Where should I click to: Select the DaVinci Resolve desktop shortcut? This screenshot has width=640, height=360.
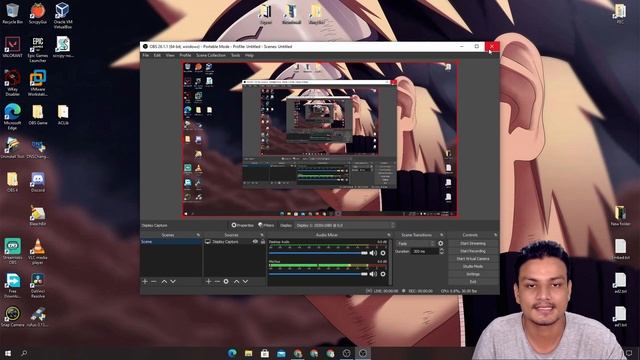click(38, 285)
